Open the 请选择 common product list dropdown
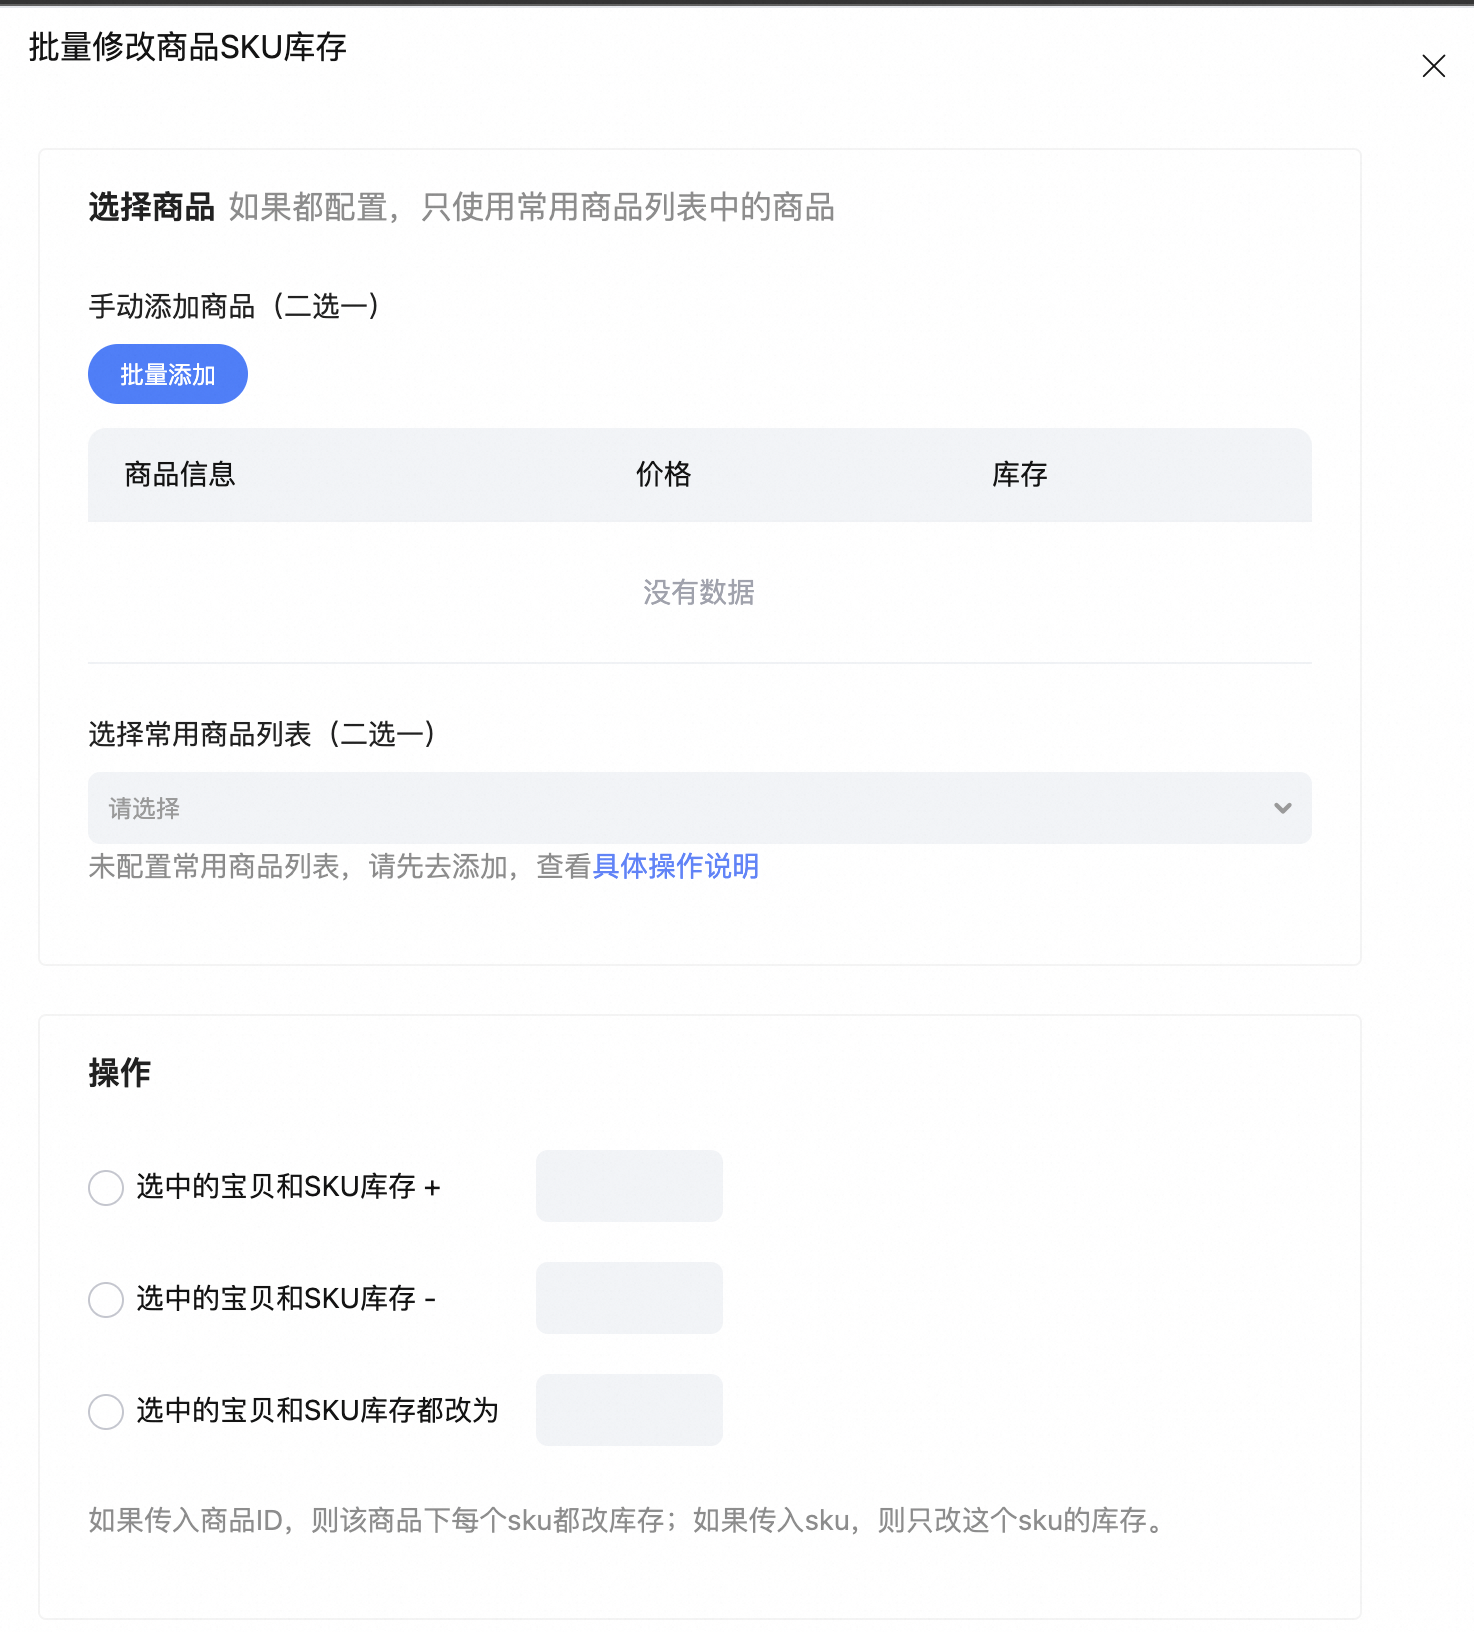 coord(680,808)
